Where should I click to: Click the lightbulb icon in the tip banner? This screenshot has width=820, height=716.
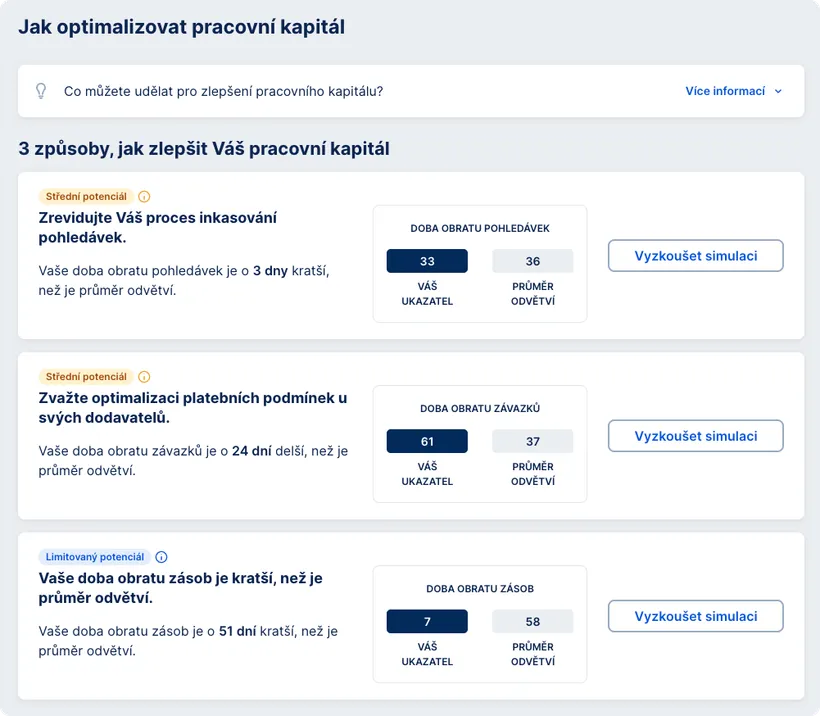[41, 90]
